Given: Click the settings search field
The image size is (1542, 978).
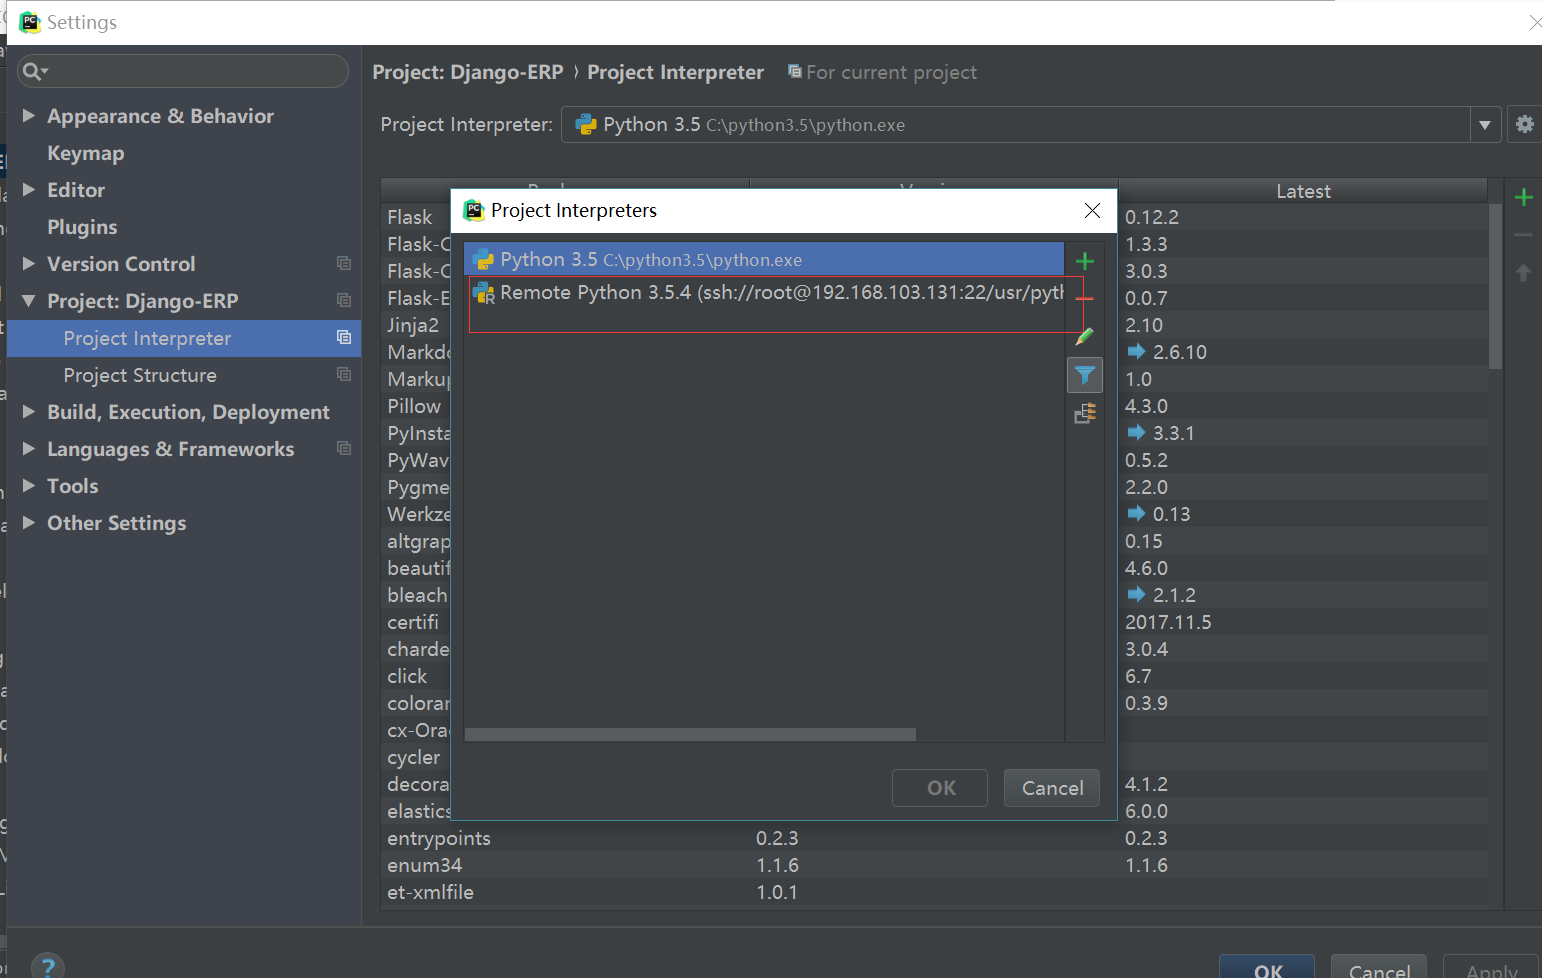Looking at the screenshot, I should [190, 71].
